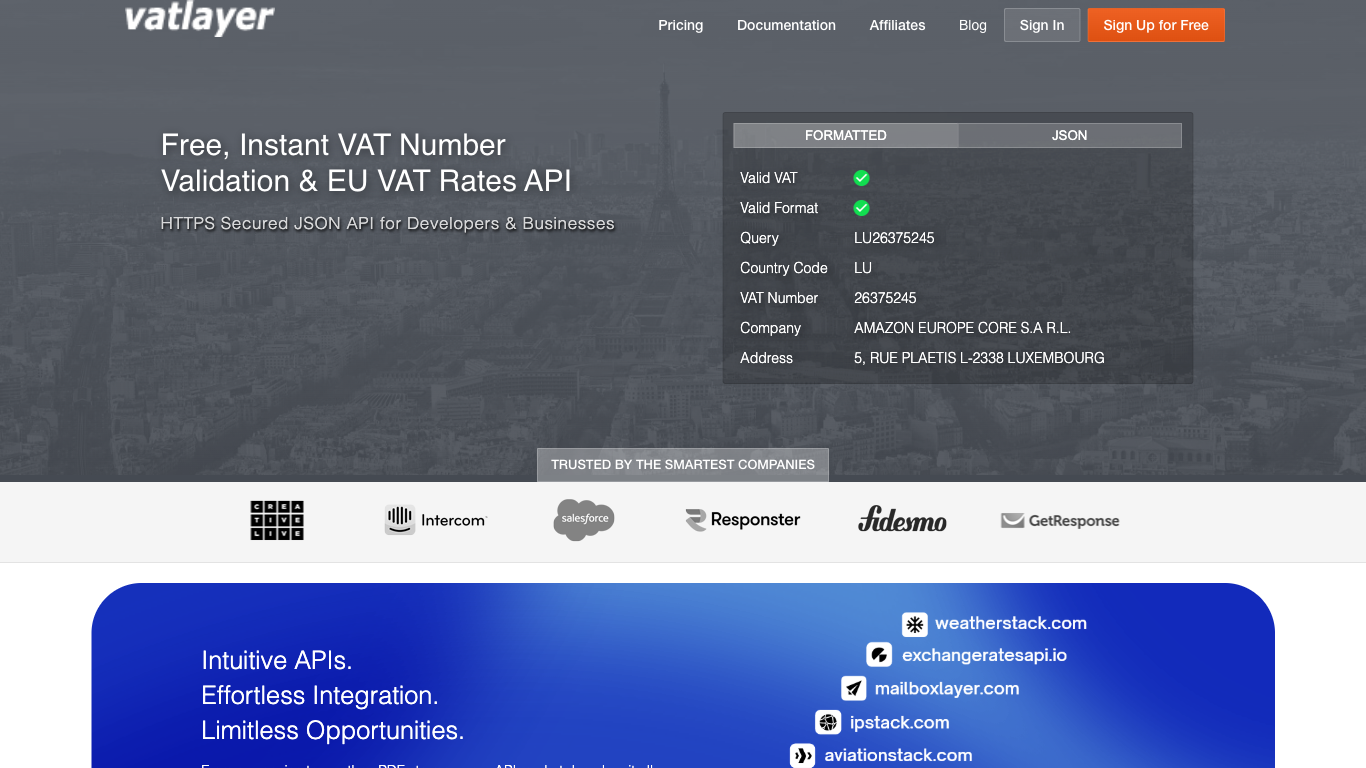Click the Fidesmo logo
Screen dimensions: 1366x768
(902, 520)
